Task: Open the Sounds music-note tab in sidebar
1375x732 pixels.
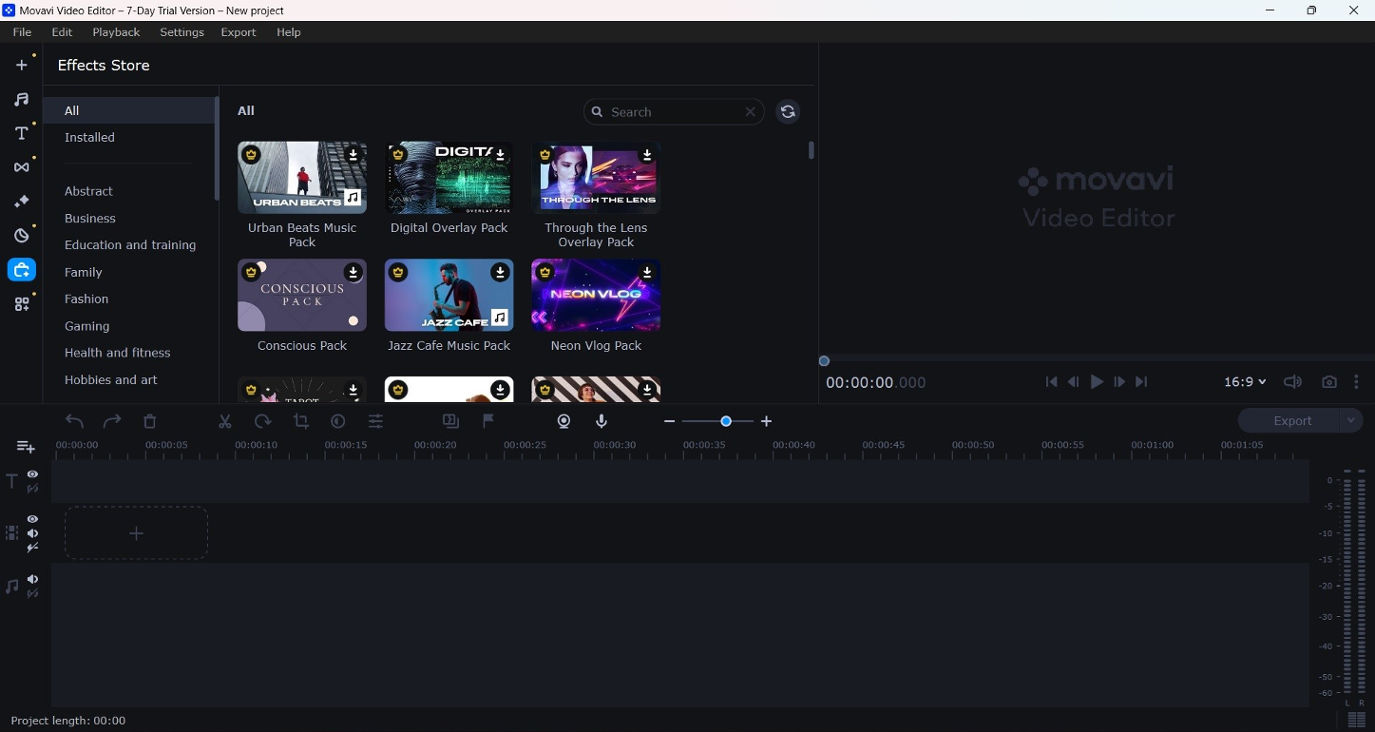Action: tap(22, 99)
